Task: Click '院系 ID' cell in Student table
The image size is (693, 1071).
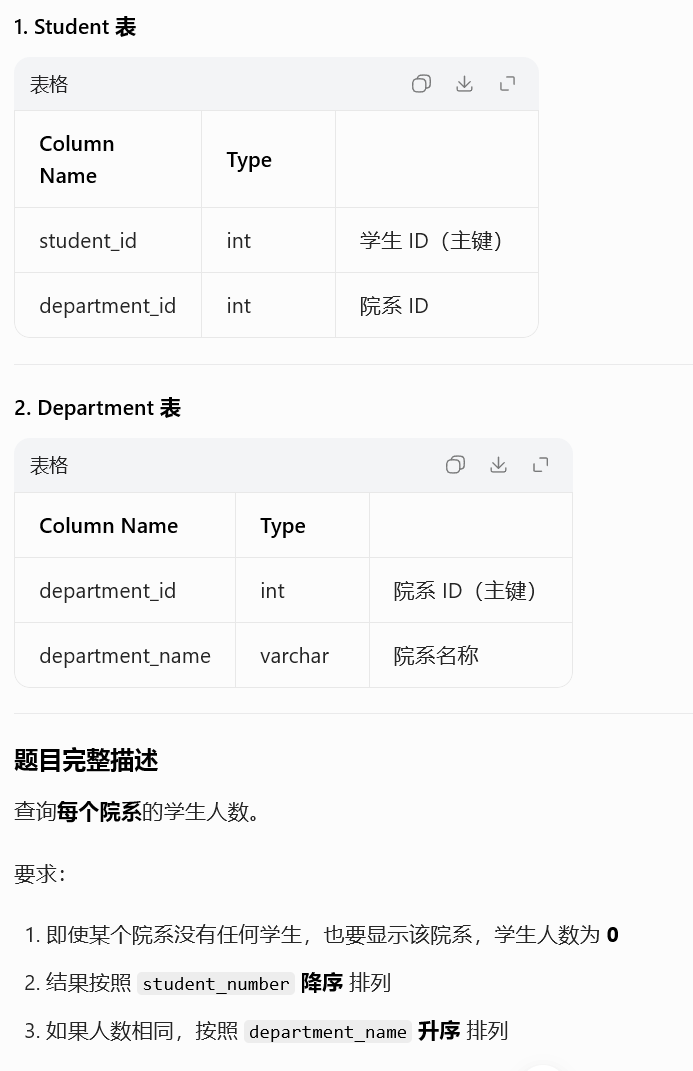Action: [x=437, y=305]
